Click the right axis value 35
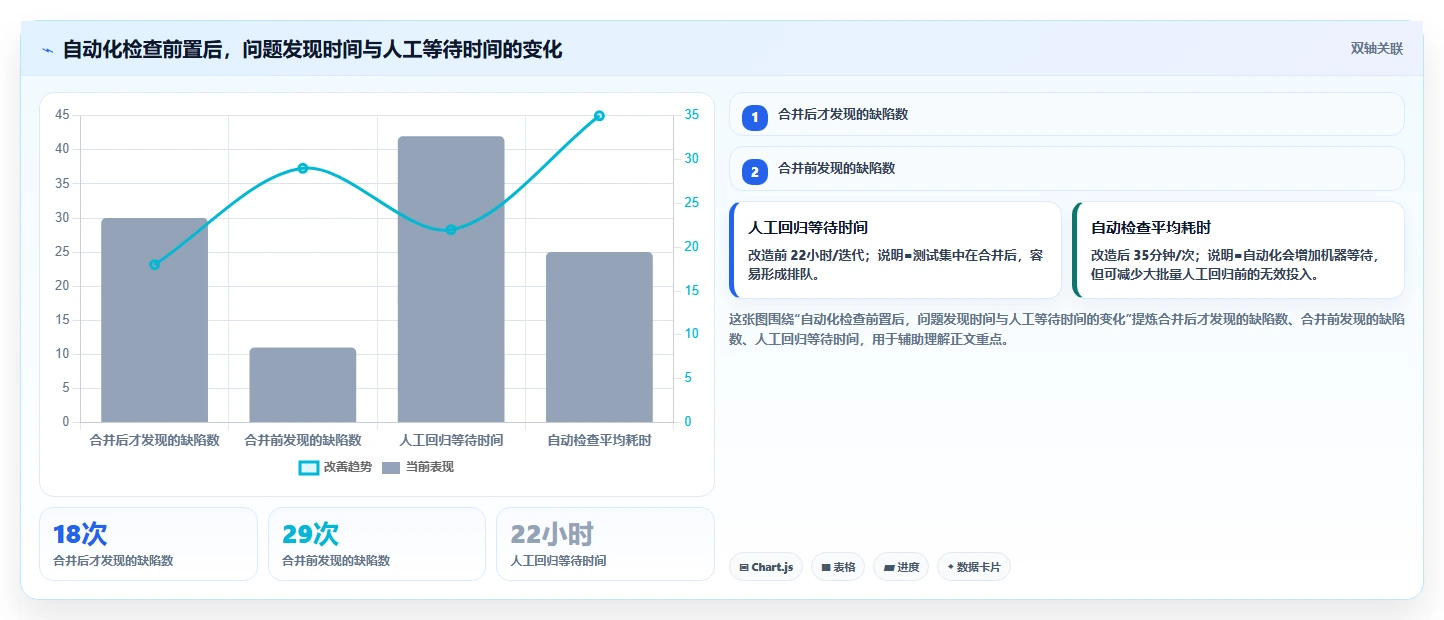Viewport: 1444px width, 620px height. [692, 115]
